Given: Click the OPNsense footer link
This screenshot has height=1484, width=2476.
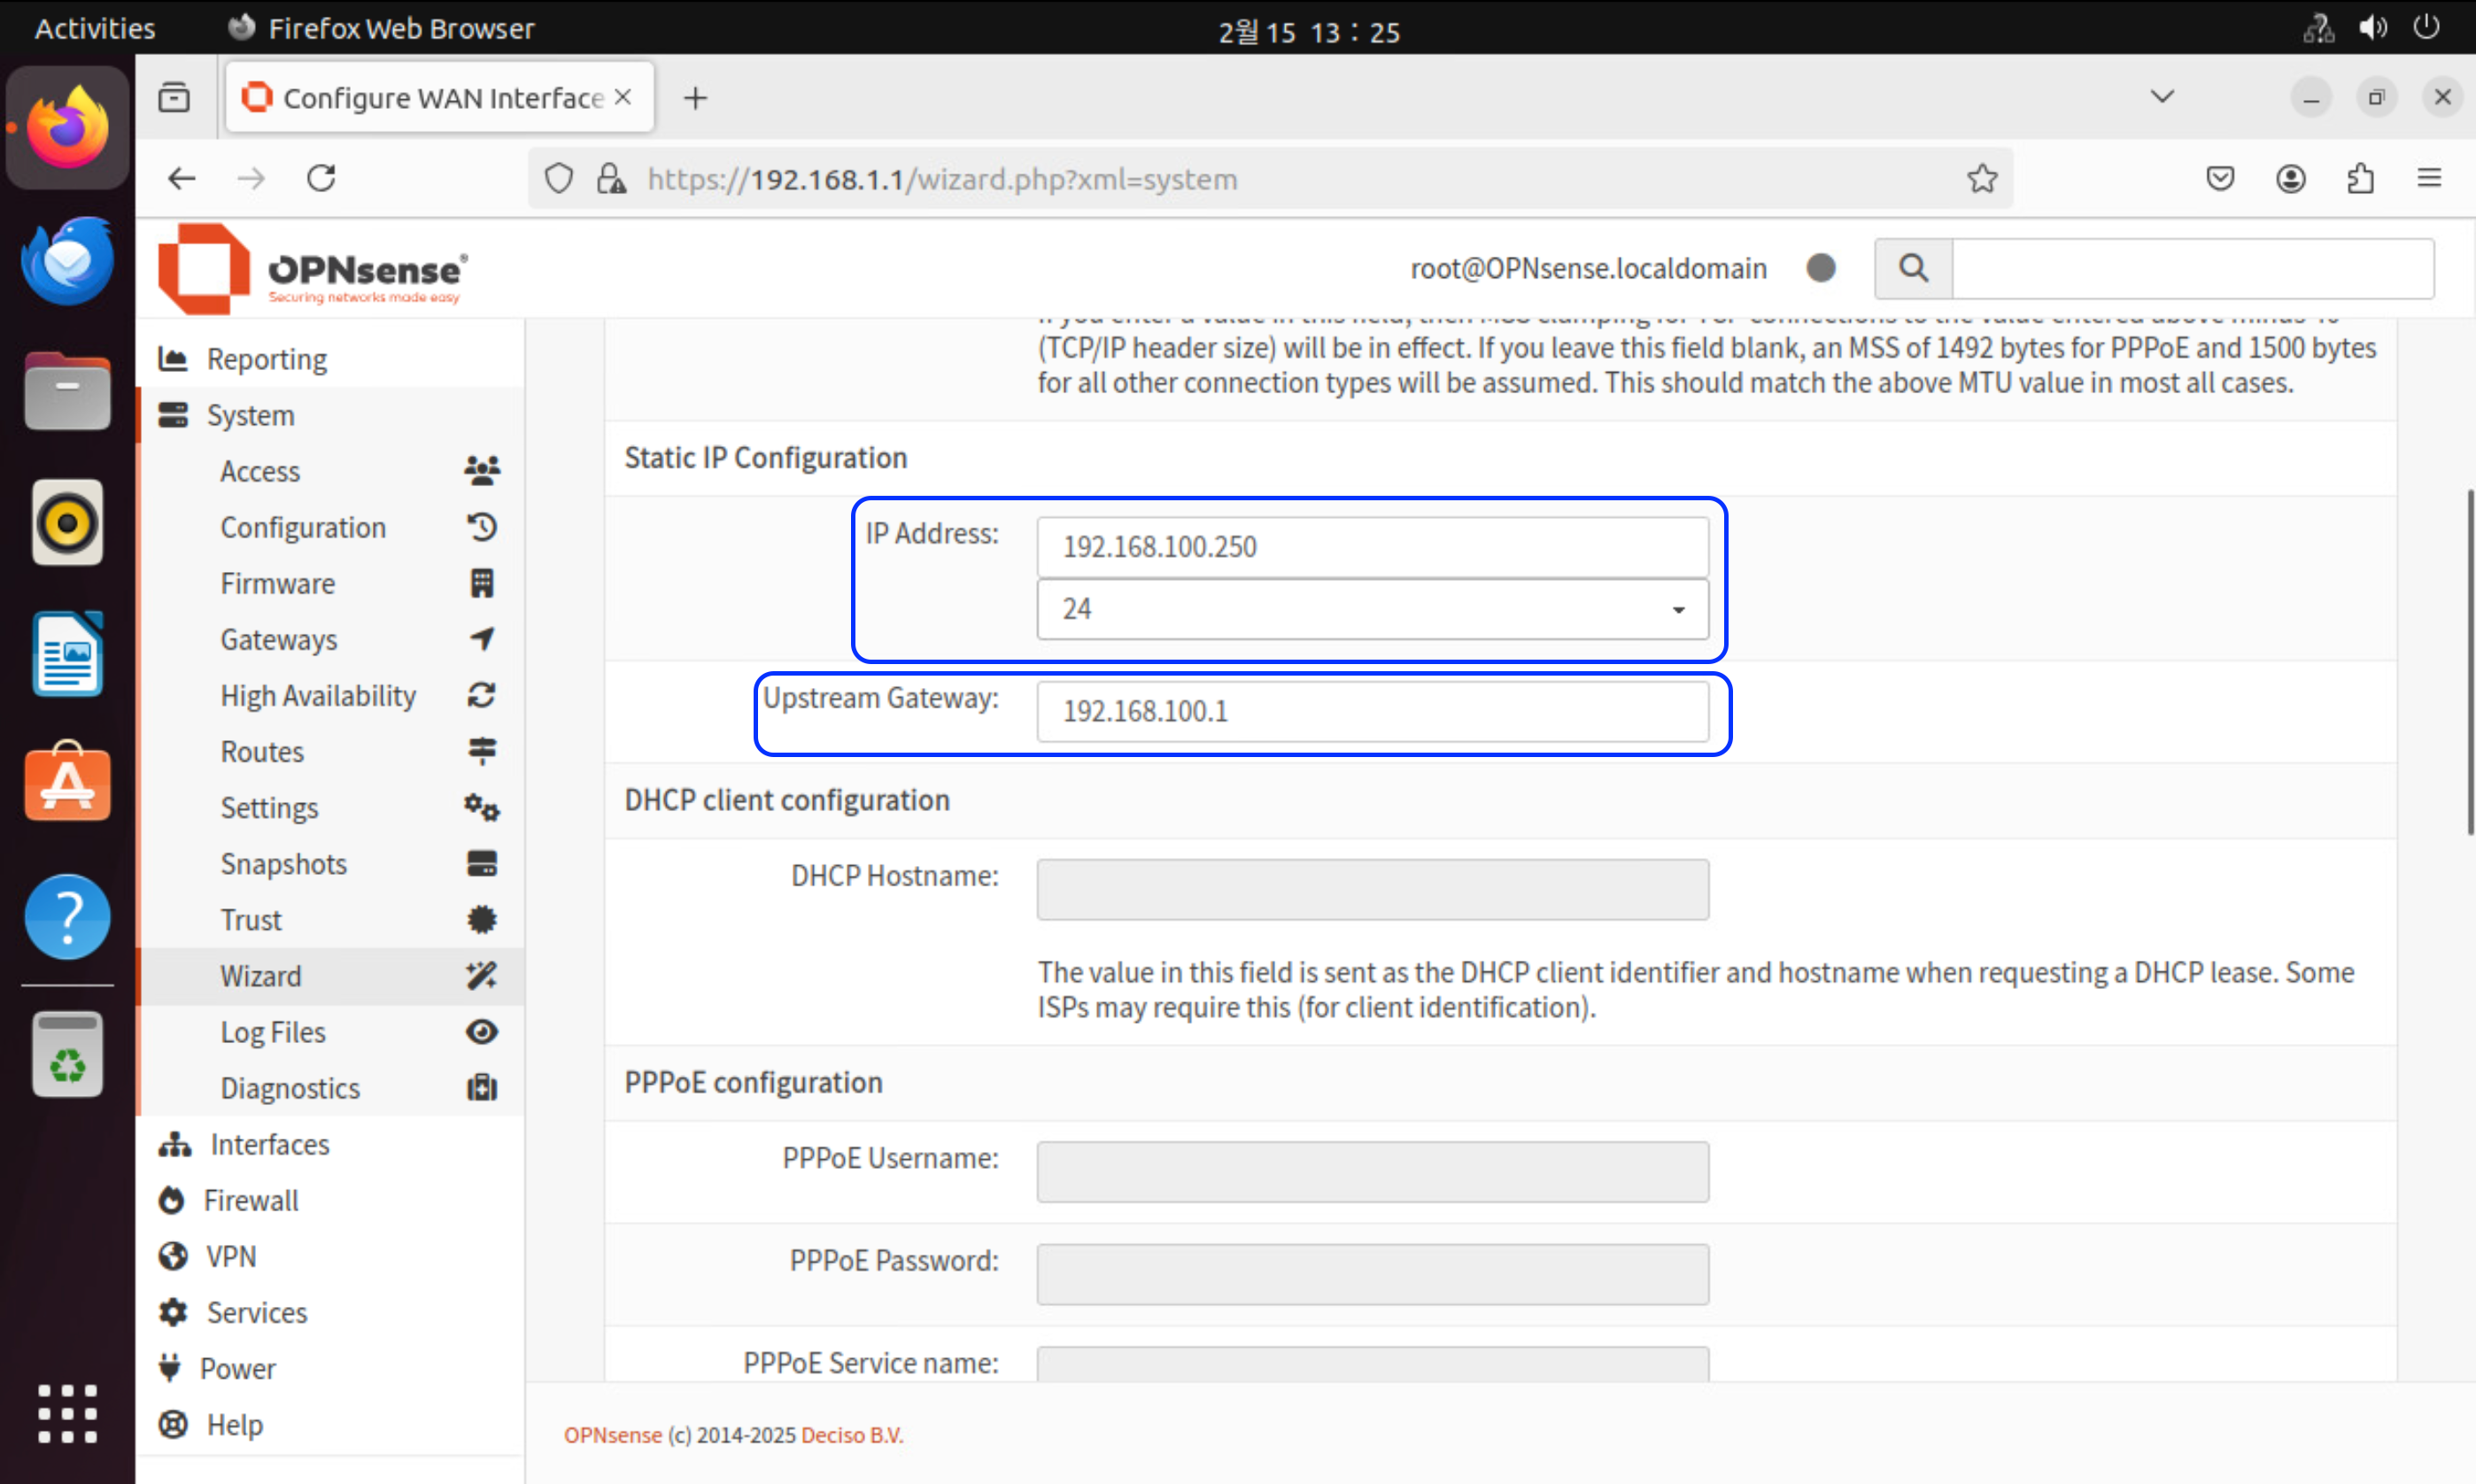Looking at the screenshot, I should pos(612,1435).
